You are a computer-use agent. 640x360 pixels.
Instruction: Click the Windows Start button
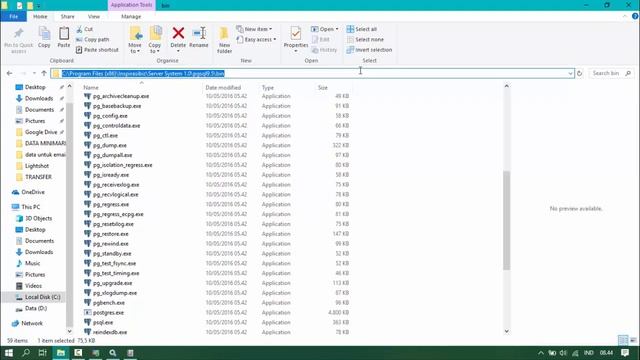click(x=9, y=353)
